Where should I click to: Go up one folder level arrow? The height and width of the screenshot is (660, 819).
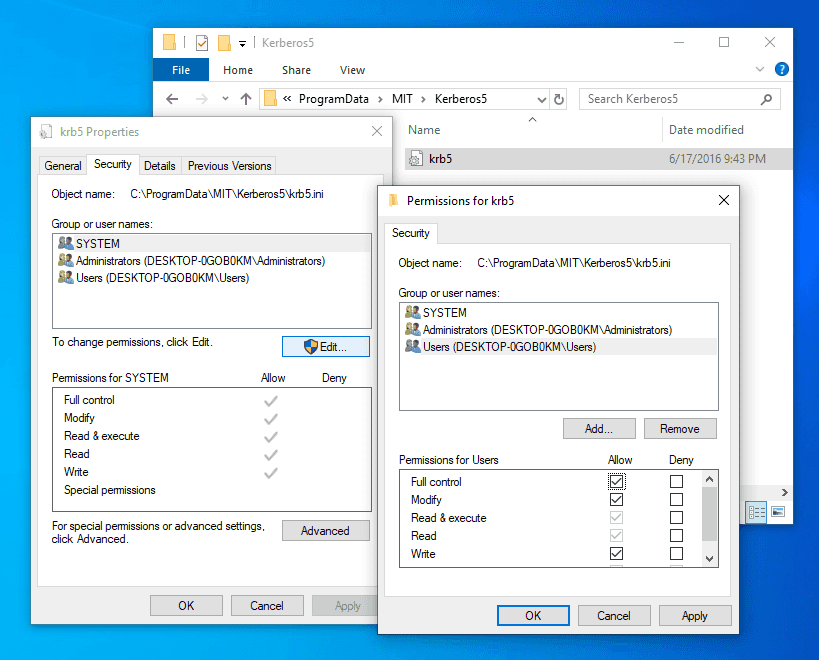pyautogui.click(x=246, y=99)
